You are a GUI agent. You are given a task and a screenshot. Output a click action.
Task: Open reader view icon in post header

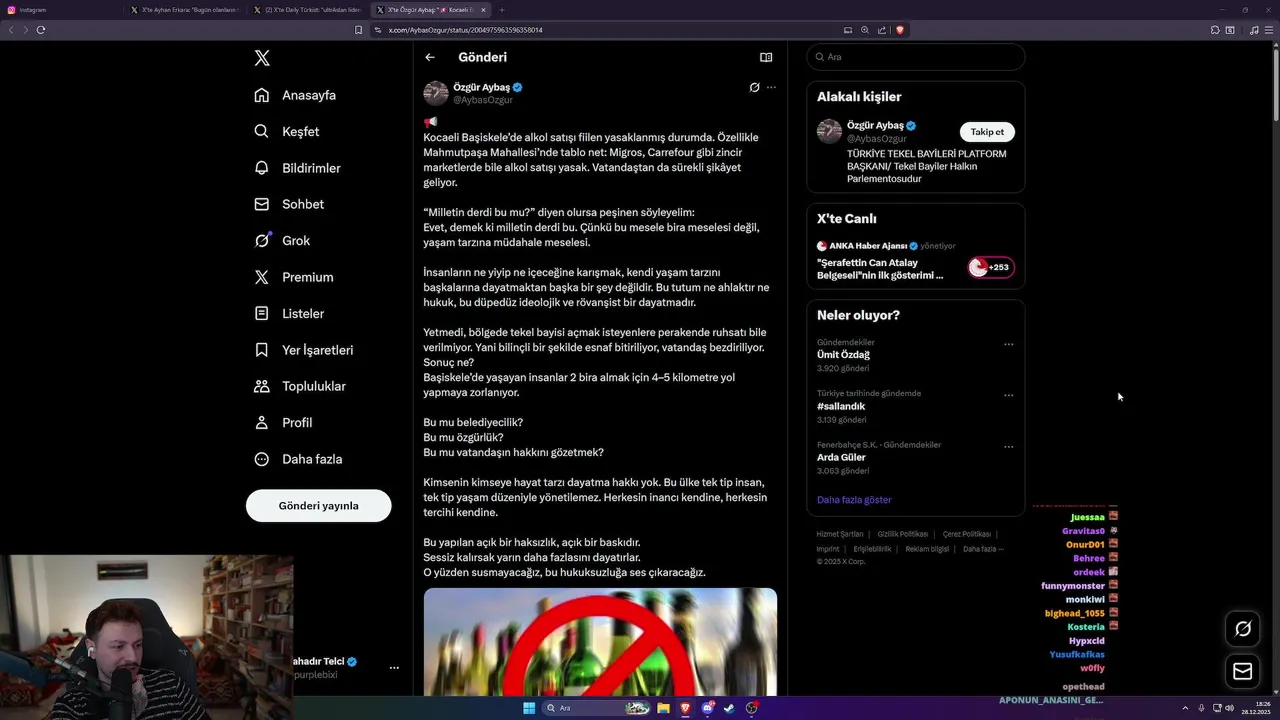point(766,57)
